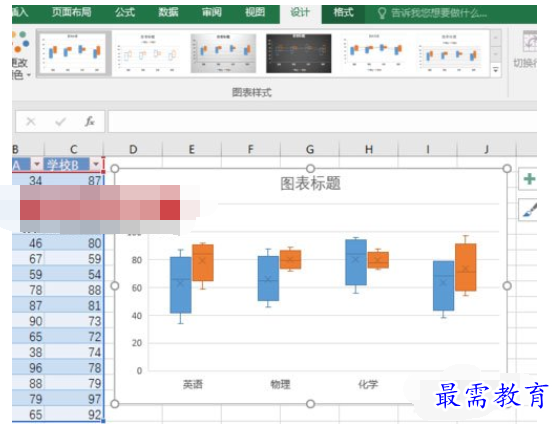Open the column A header filter dropdown
Screen dimensions: 557x427
[37, 164]
